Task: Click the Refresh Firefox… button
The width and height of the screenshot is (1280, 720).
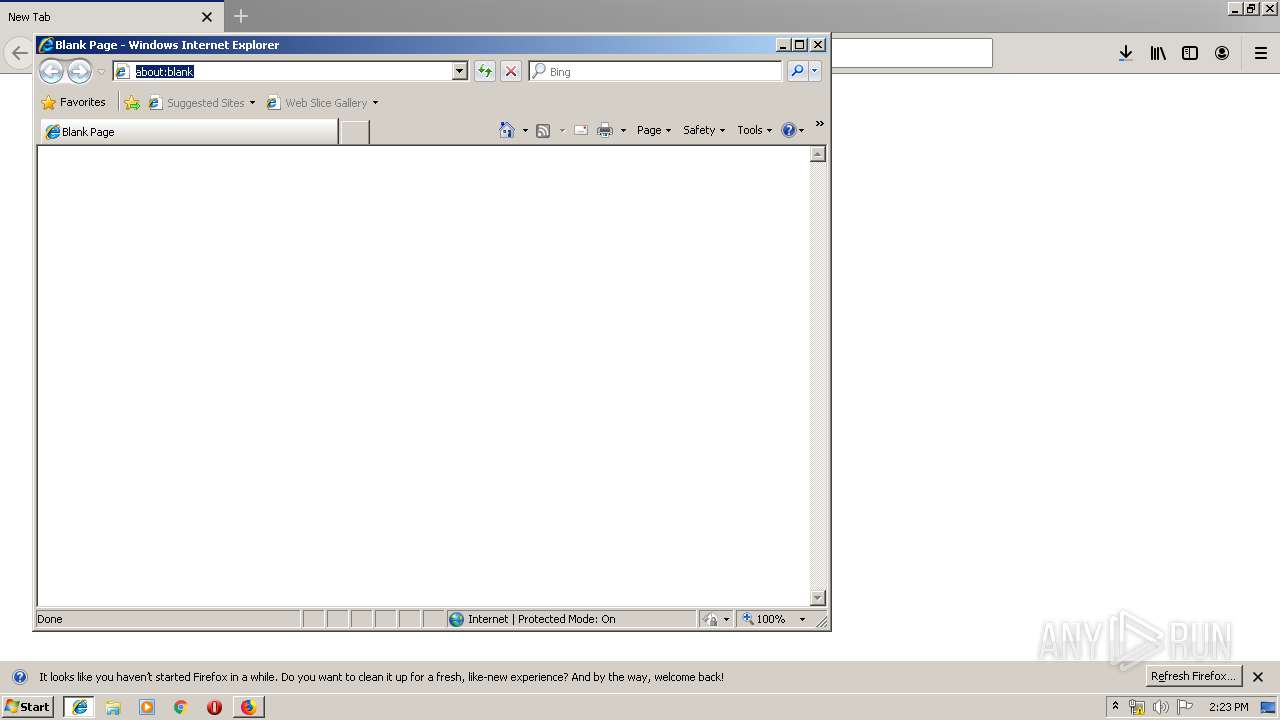Action: pyautogui.click(x=1194, y=676)
